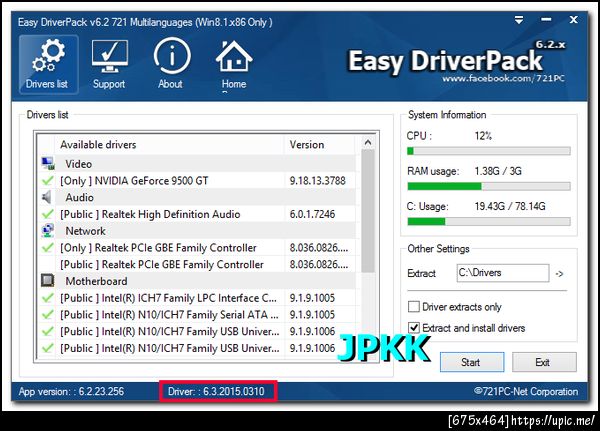The image size is (600, 431).
Task: Toggle checkmark for [Only] Realtek PCIe GBE
Action: (47, 247)
